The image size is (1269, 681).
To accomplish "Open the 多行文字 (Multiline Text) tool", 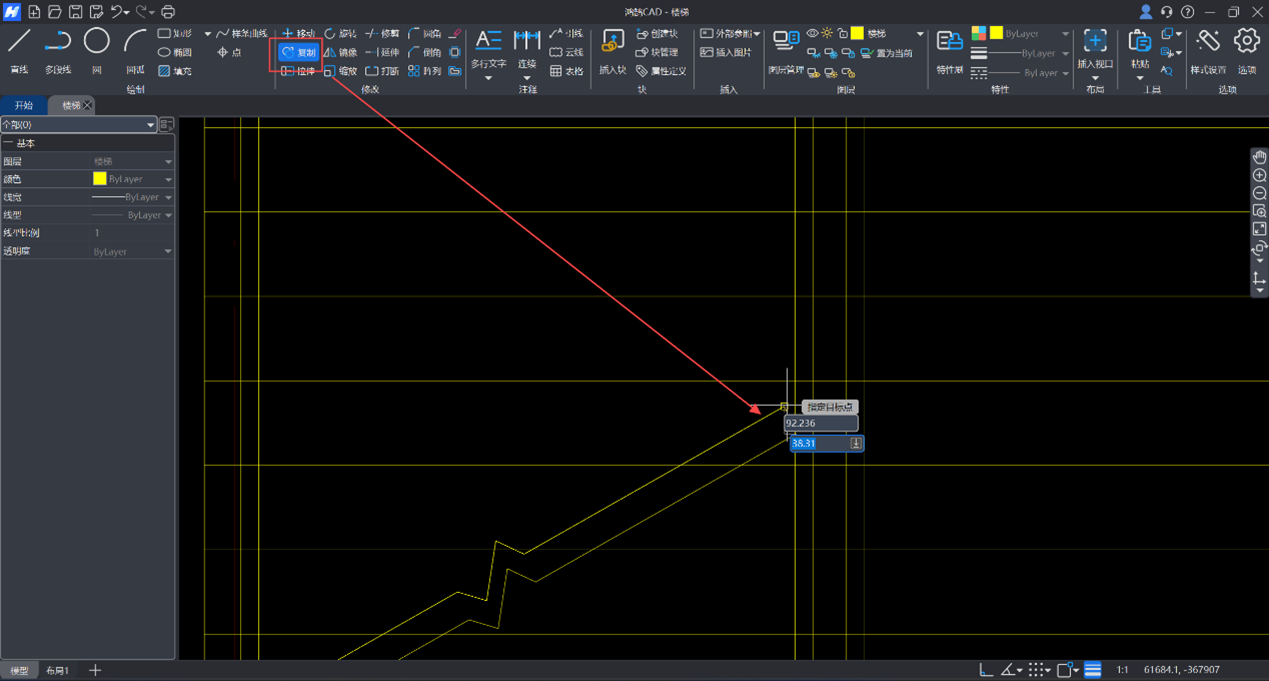I will 488,49.
